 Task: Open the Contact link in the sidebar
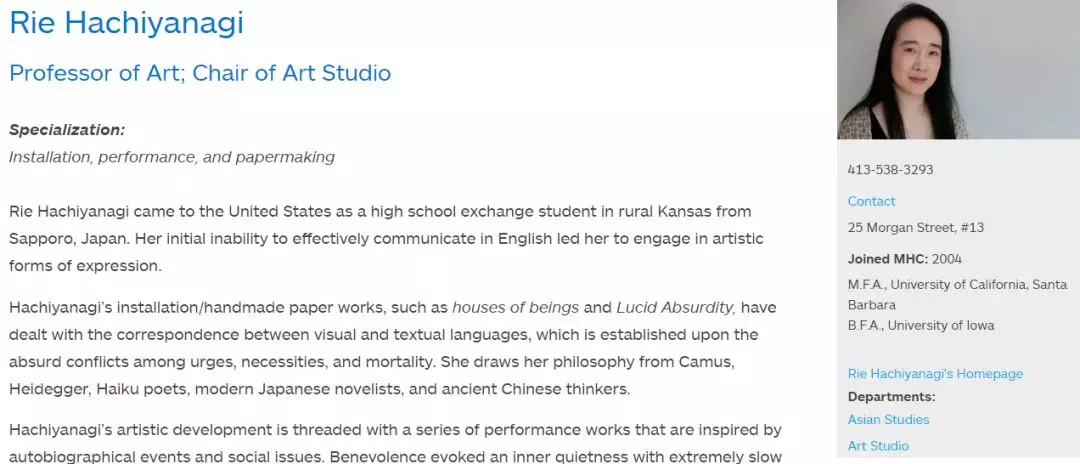(x=871, y=201)
